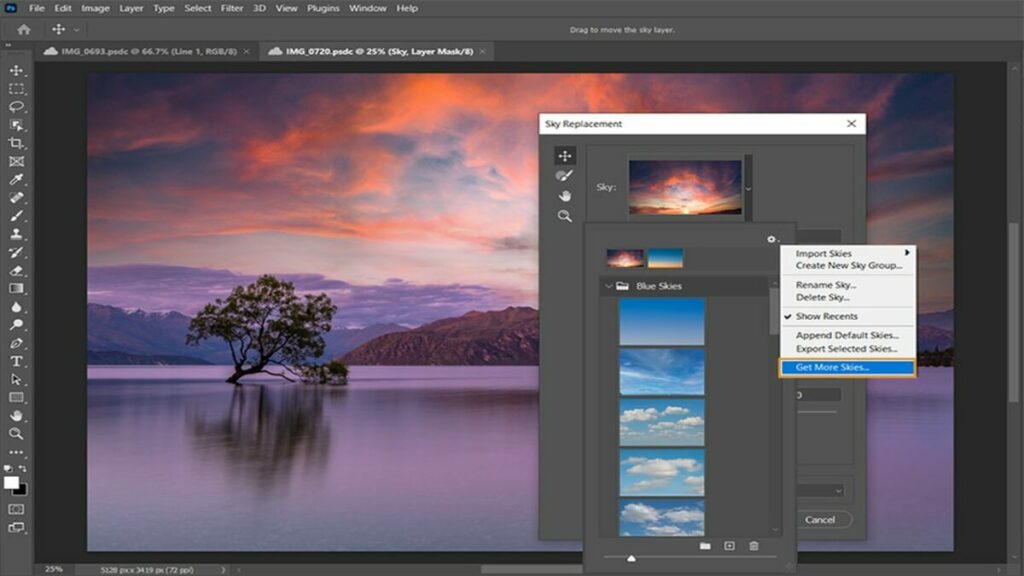Collapse the Blue Skies group

coord(610,285)
